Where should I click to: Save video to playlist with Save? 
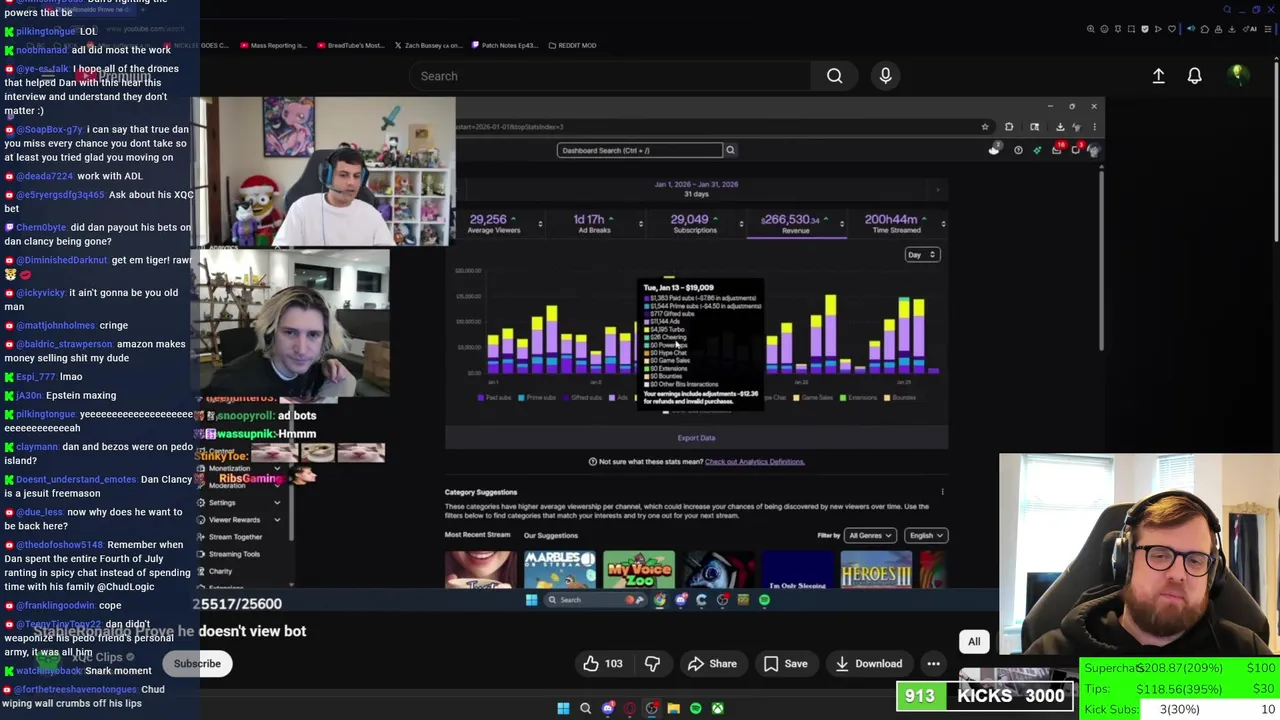785,663
